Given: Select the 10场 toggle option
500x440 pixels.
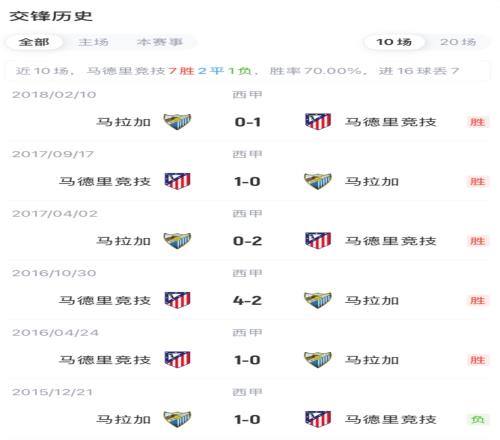Looking at the screenshot, I should [394, 42].
